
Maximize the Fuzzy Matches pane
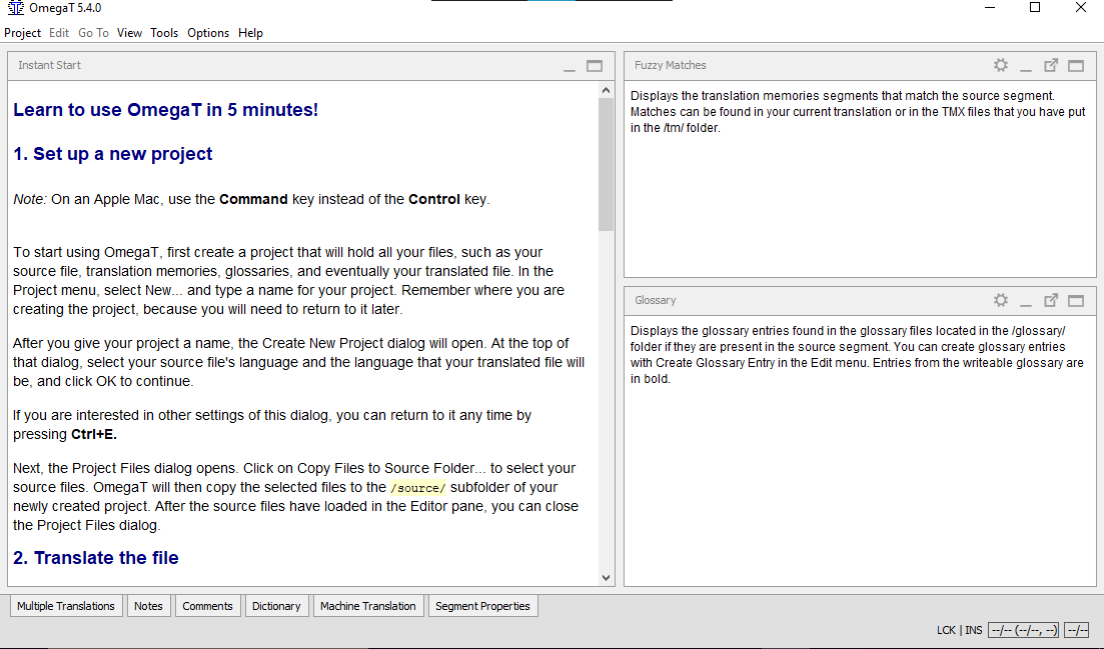click(1076, 66)
